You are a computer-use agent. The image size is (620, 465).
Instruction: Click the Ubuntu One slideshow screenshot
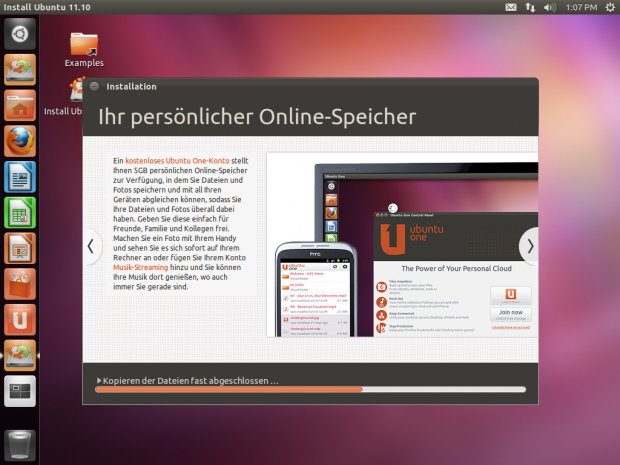pyautogui.click(x=402, y=245)
